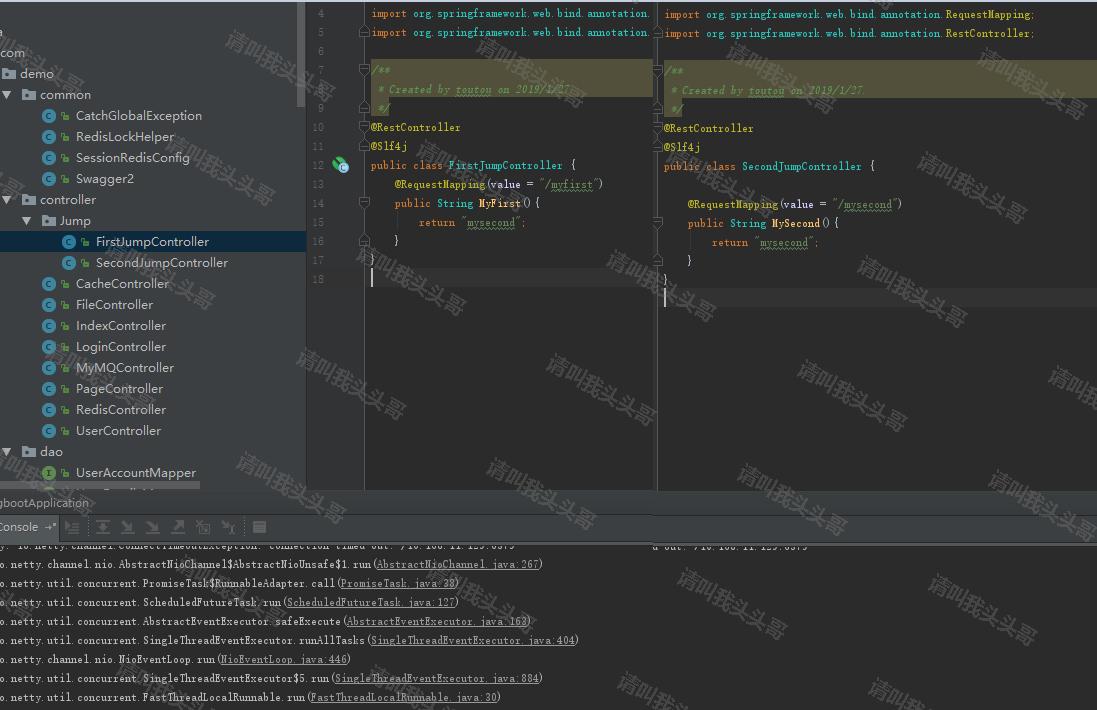
Task: Click @Slf4j annotation in right editor
Action: (x=682, y=147)
